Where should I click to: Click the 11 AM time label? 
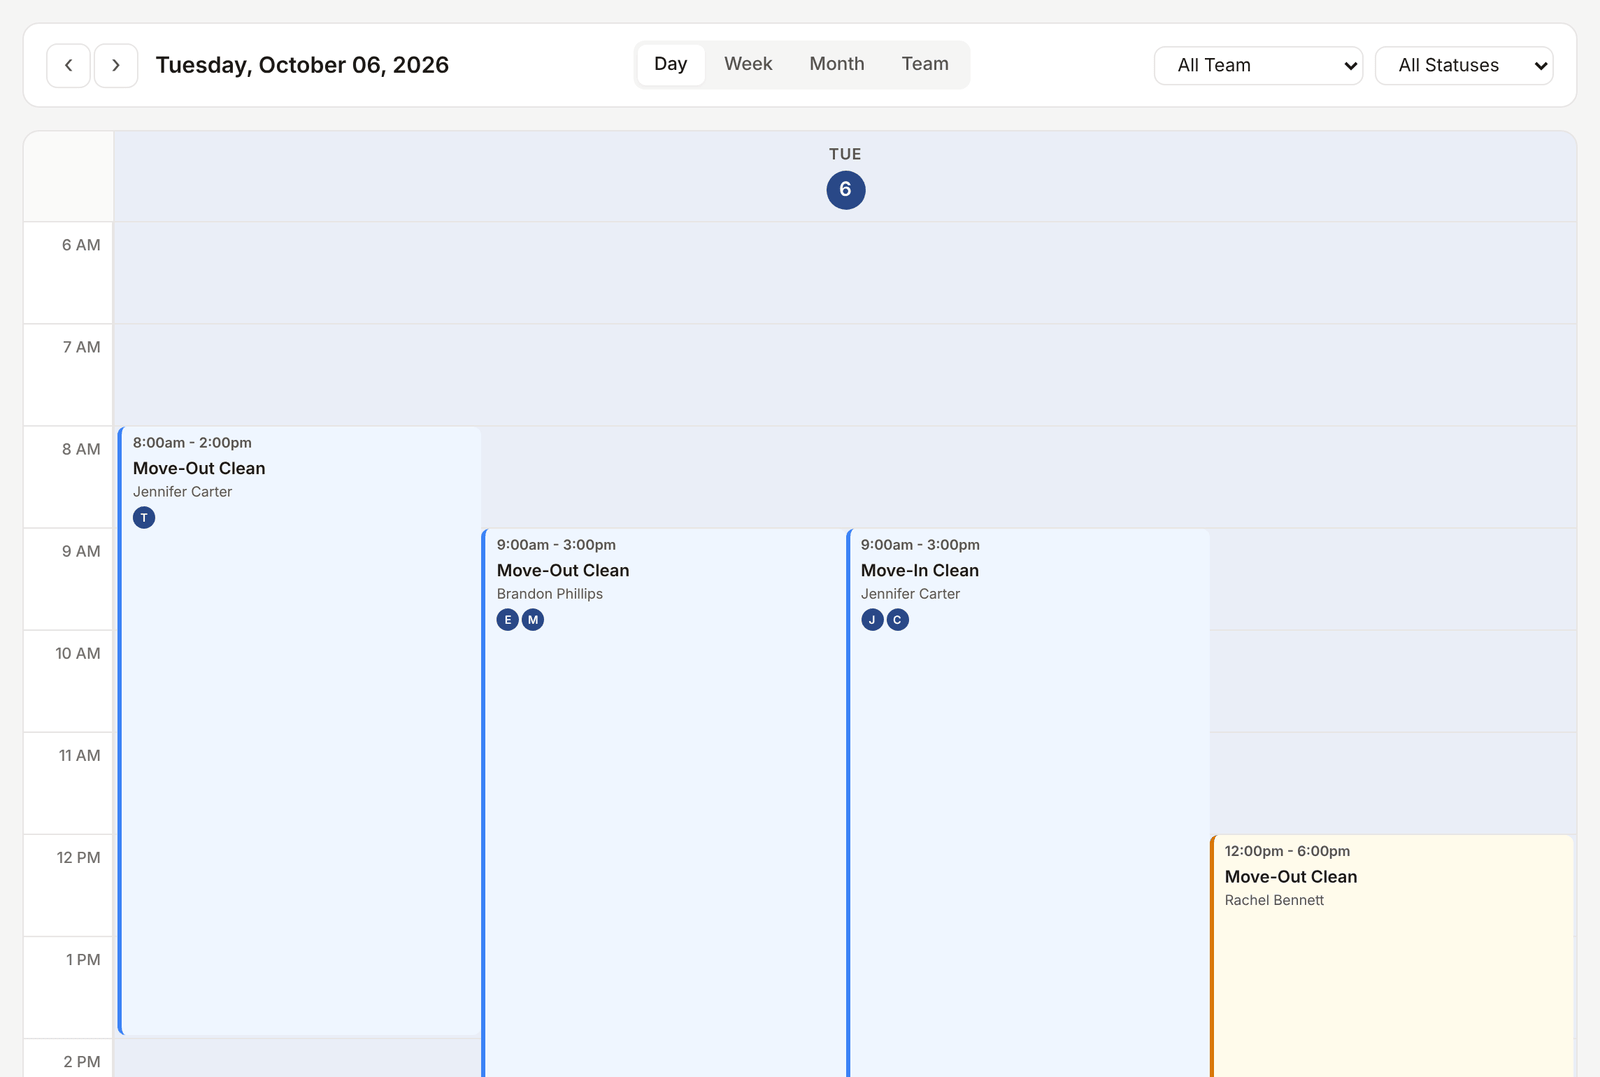(x=79, y=755)
